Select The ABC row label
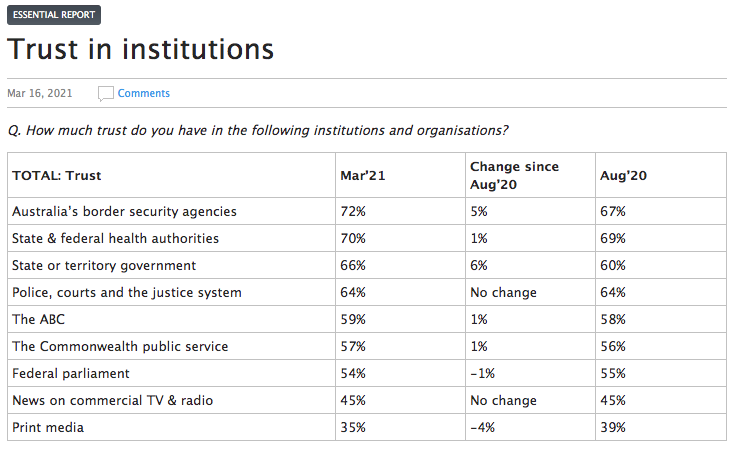Viewport: 736px width, 449px height. (39, 320)
